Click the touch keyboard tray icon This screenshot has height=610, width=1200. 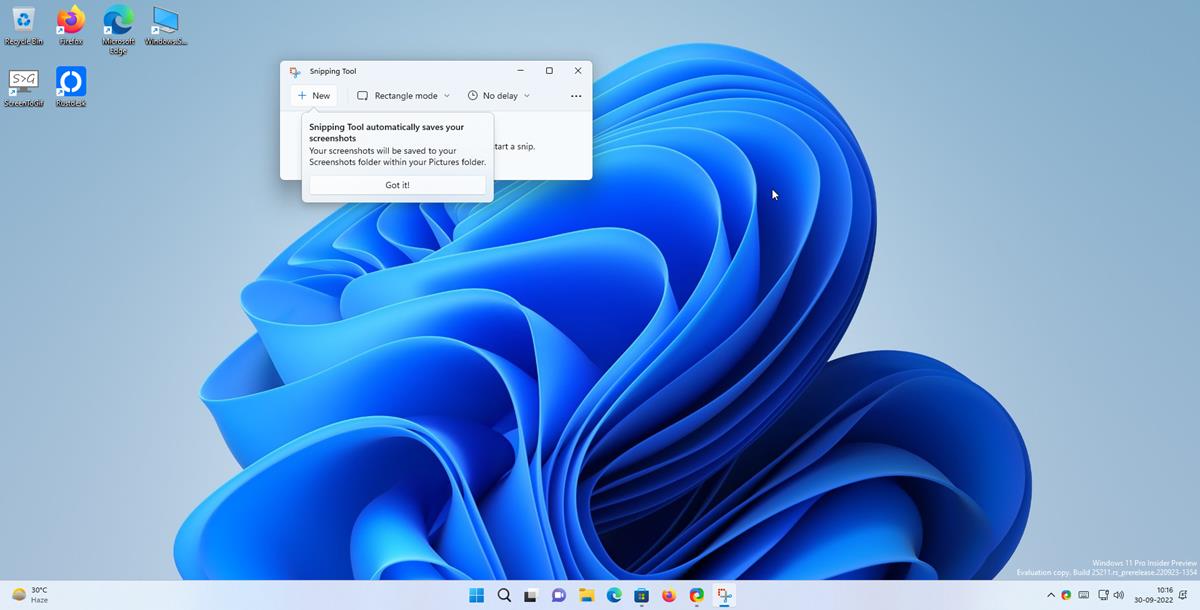1084,595
